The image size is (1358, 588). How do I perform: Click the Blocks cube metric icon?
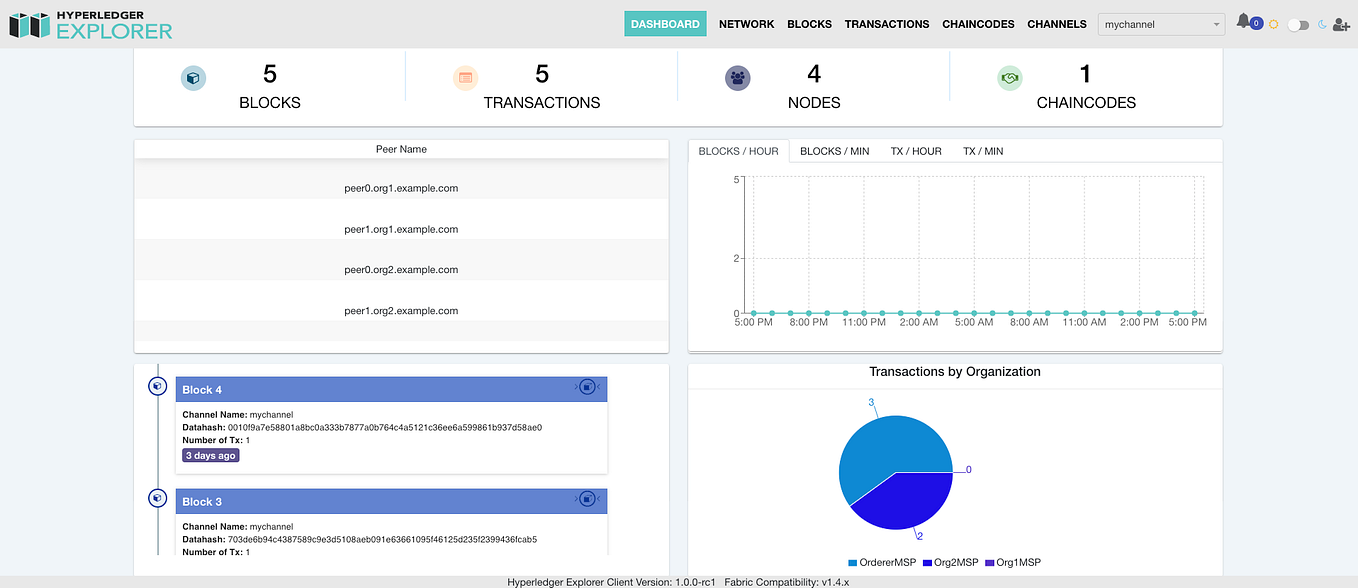click(x=193, y=77)
